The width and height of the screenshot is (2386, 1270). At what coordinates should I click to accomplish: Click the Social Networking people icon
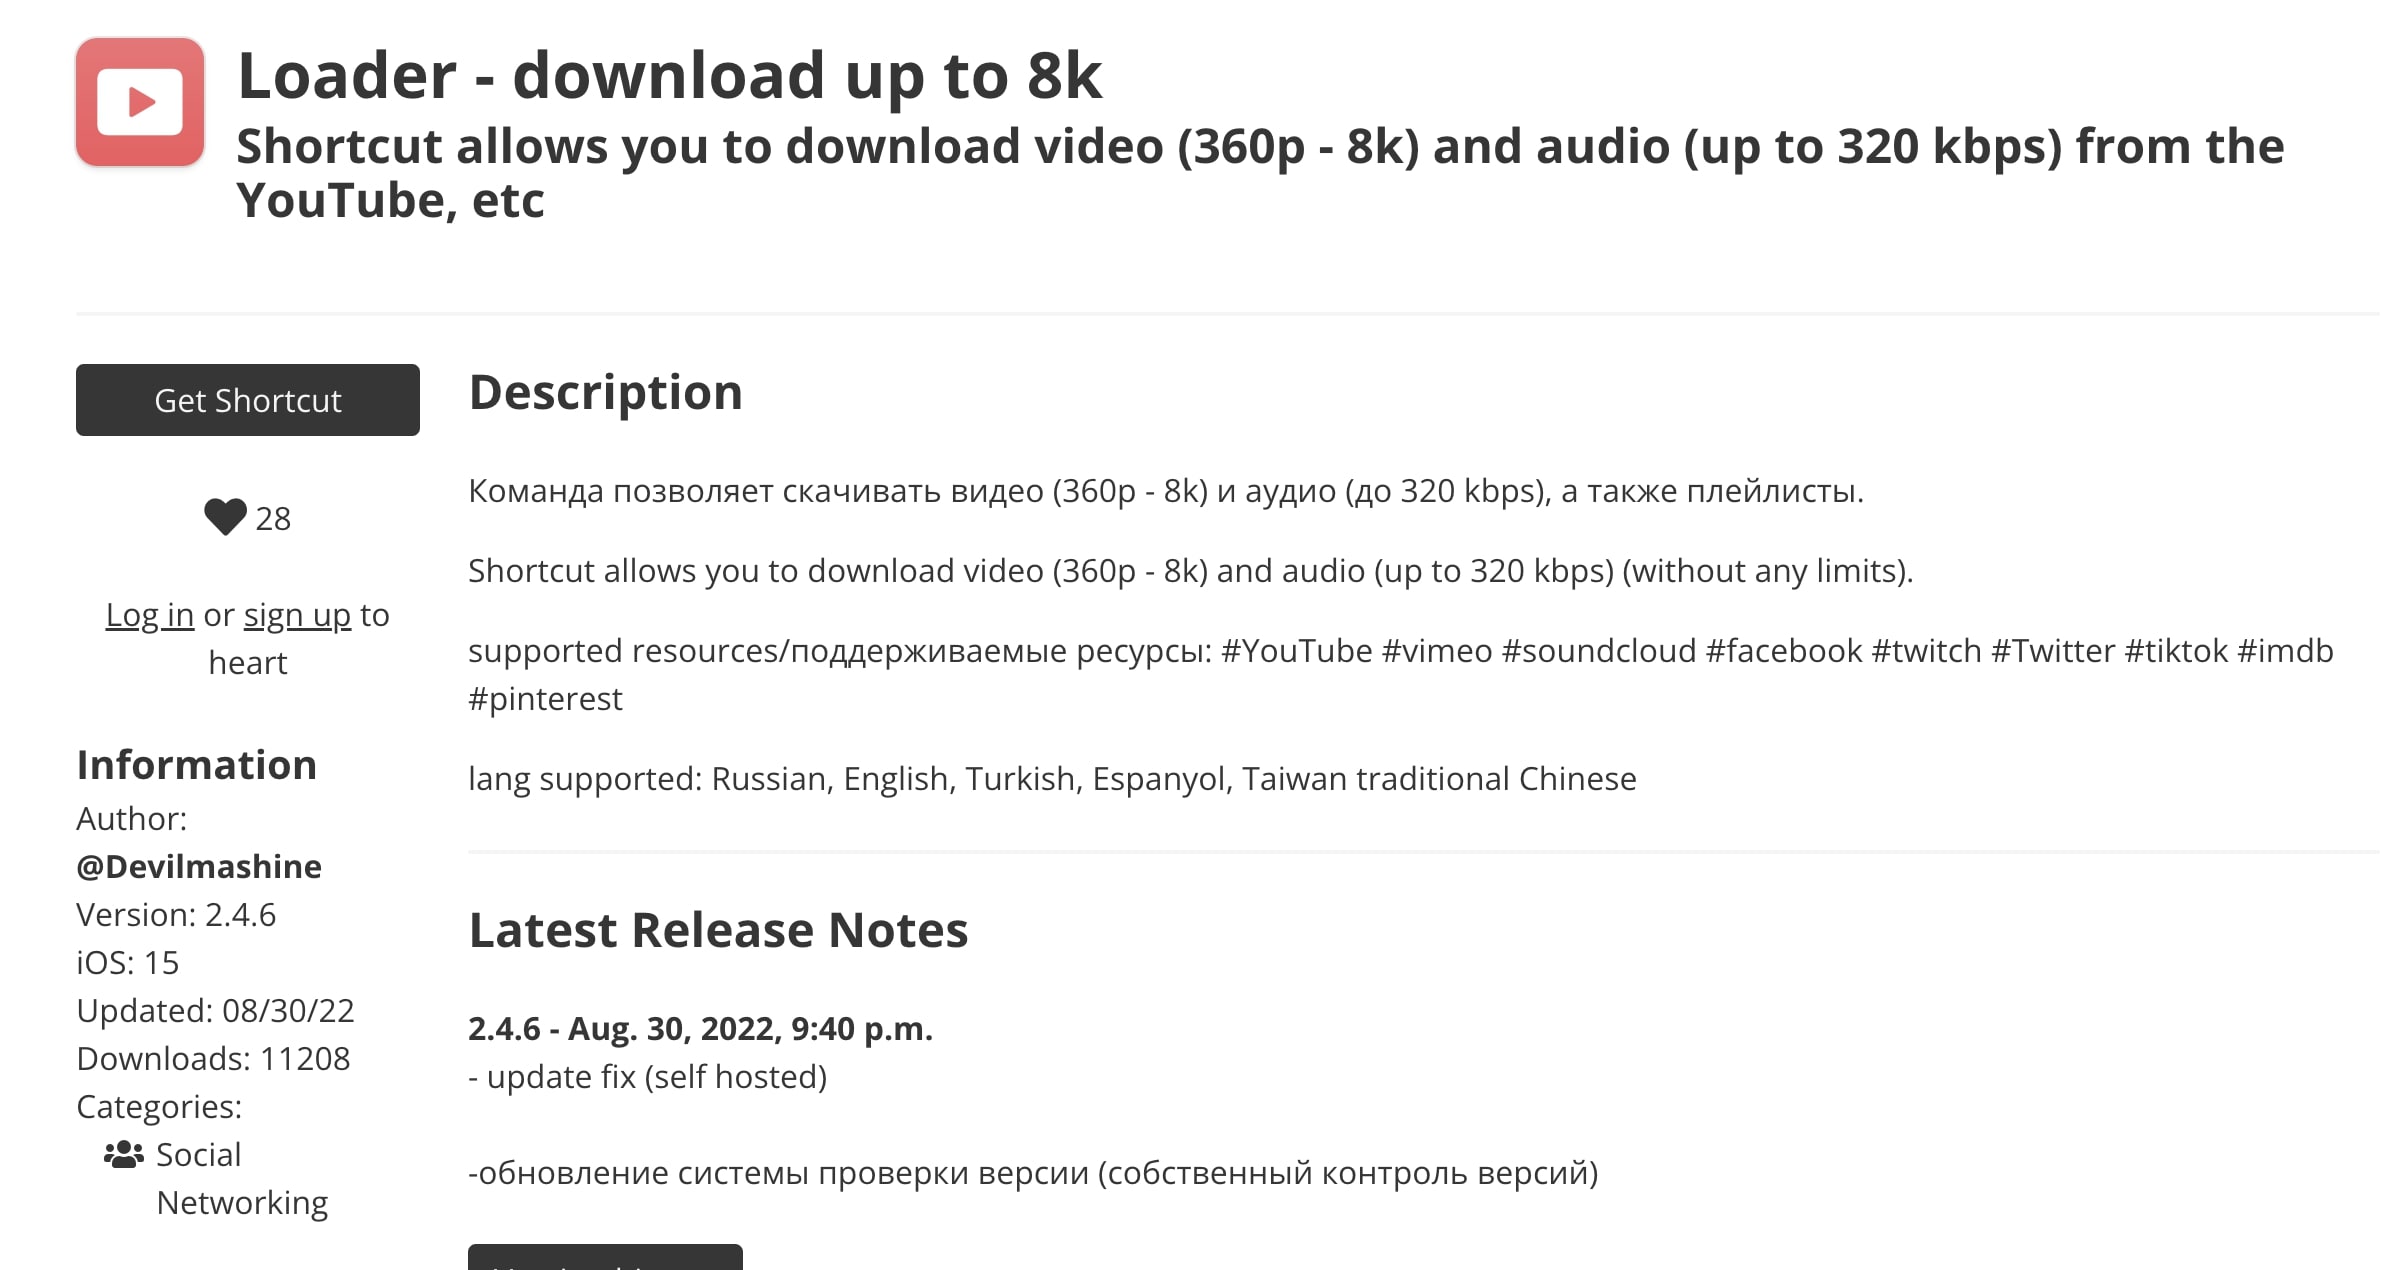[x=123, y=1154]
